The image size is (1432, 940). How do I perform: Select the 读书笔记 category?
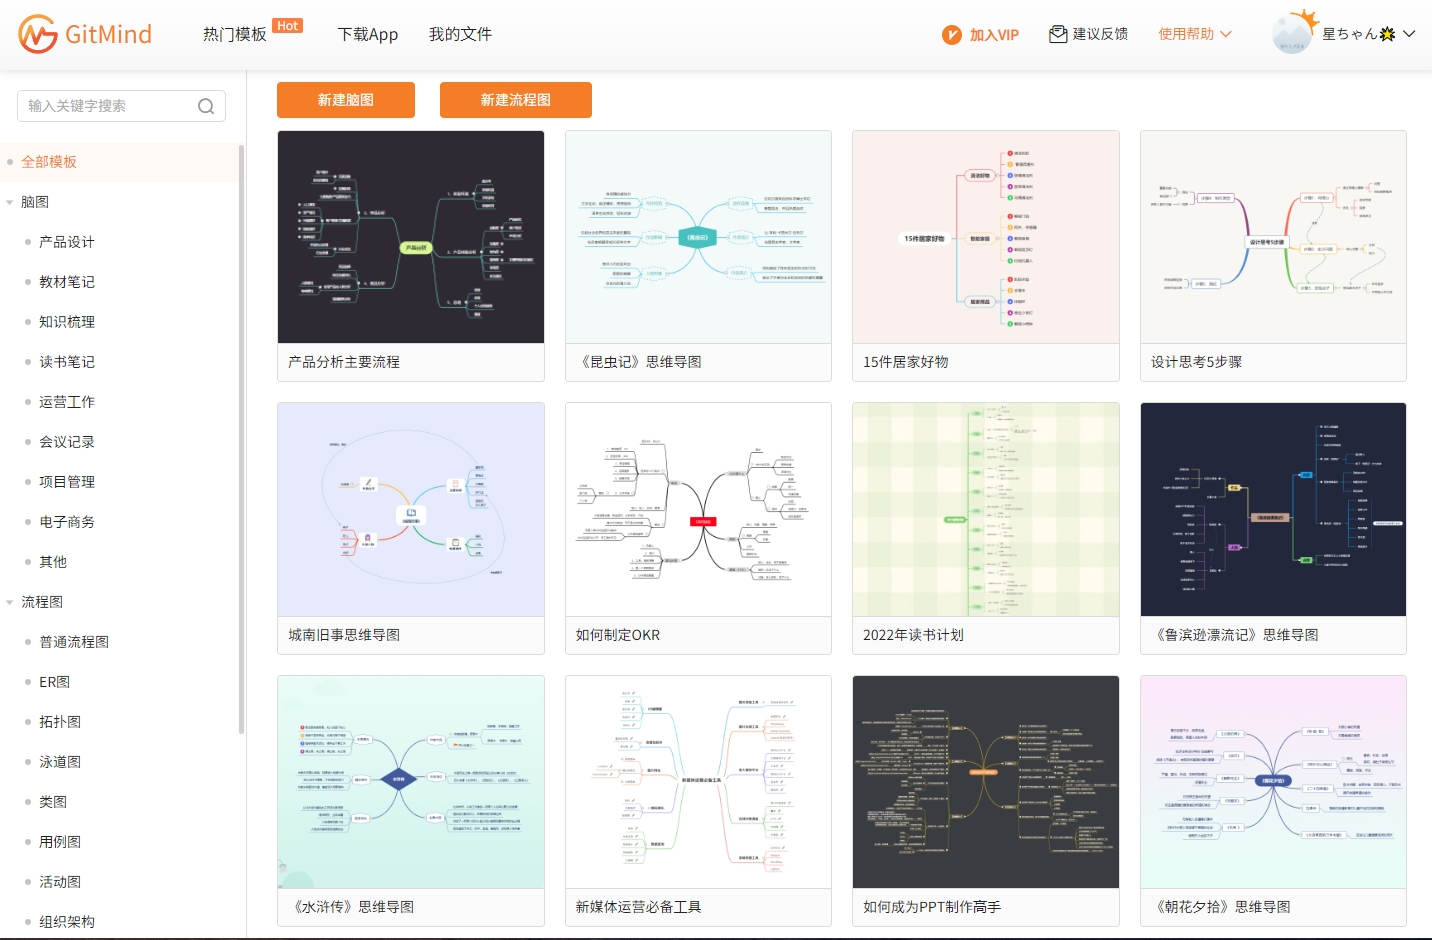(x=67, y=361)
